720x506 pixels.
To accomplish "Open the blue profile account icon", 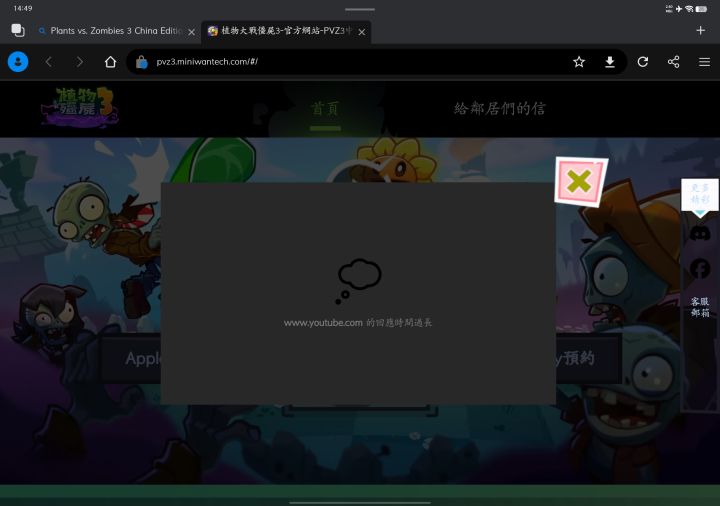I will [18, 62].
